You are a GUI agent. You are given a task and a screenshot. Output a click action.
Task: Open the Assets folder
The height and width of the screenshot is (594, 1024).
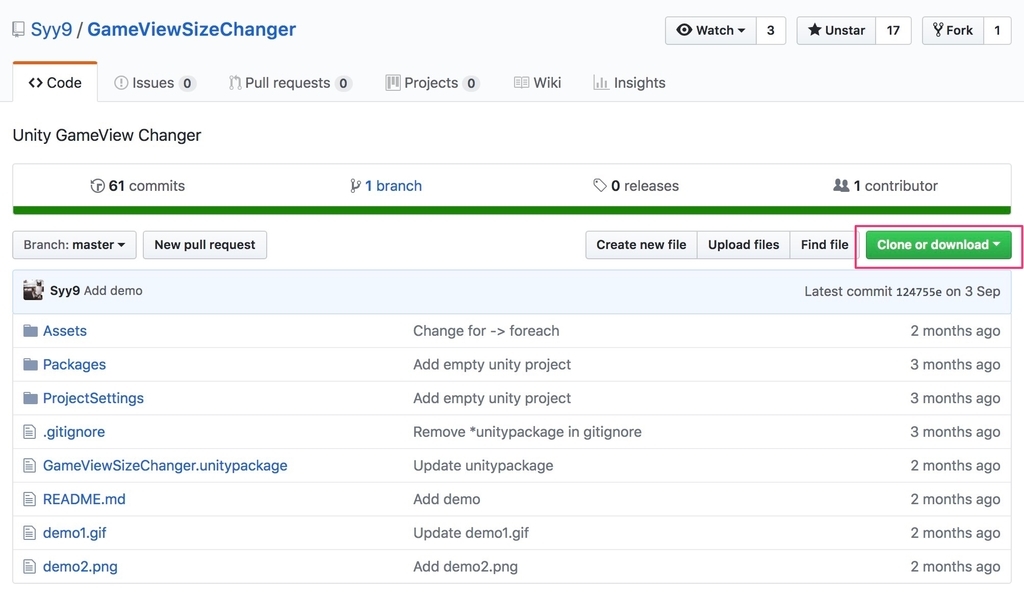click(x=65, y=331)
